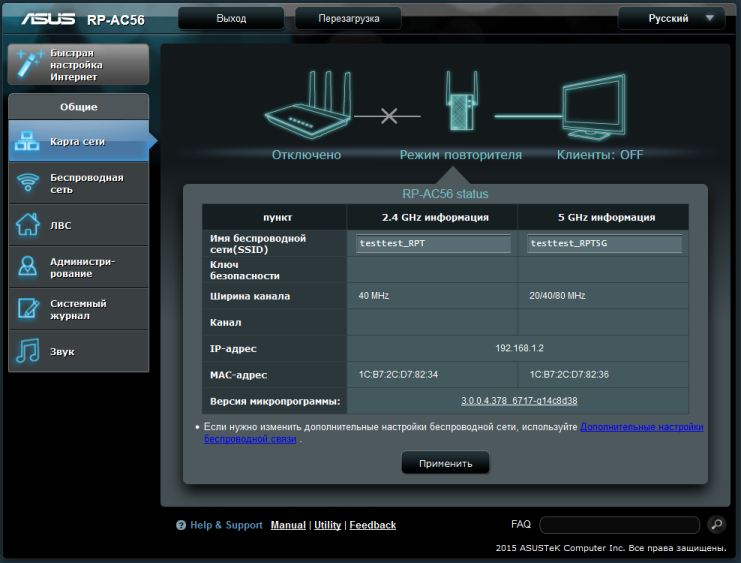Open Системный журнал page

pos(78,309)
